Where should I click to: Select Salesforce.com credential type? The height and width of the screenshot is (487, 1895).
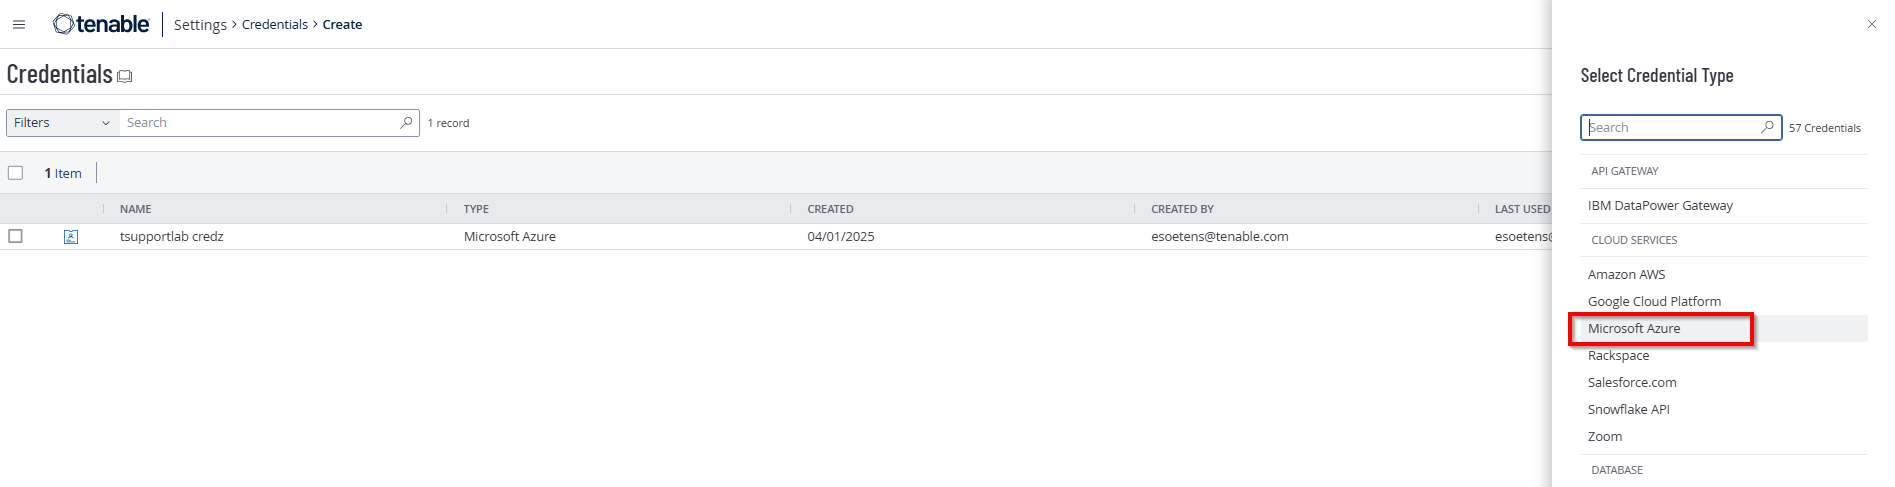point(1632,382)
